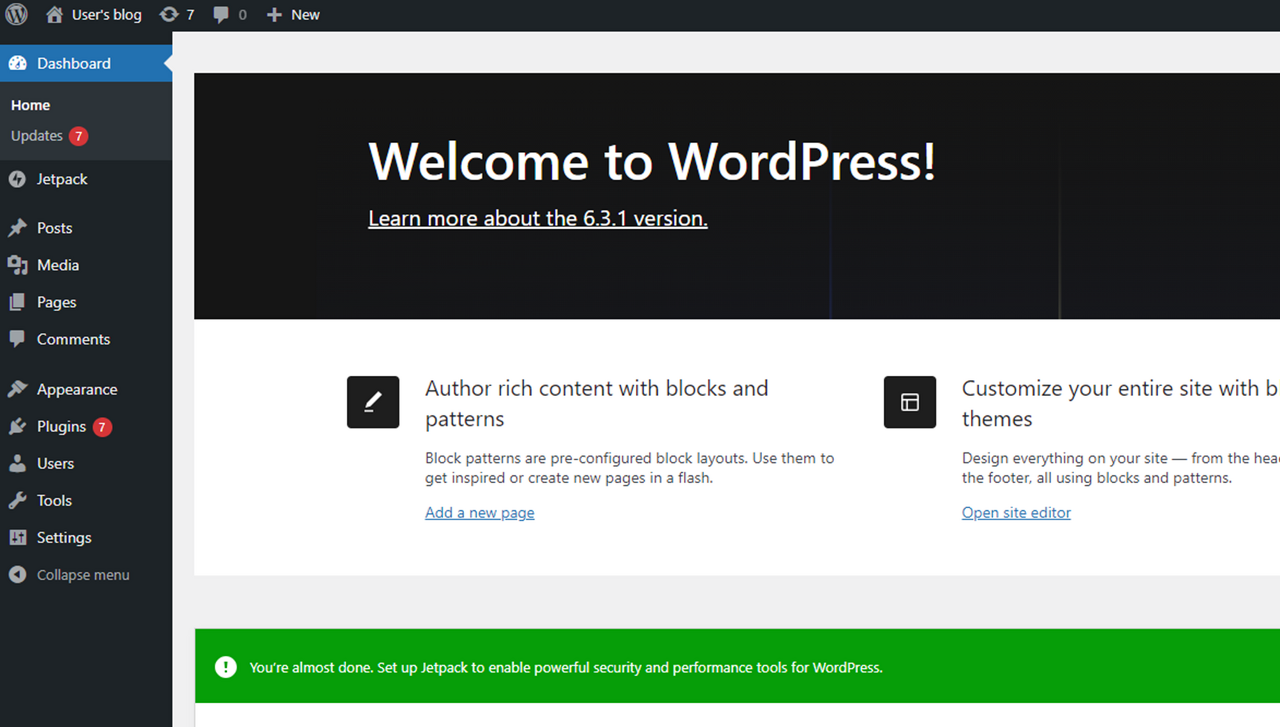Click the home icon beside User's blog
This screenshot has width=1280, height=727.
[x=54, y=15]
